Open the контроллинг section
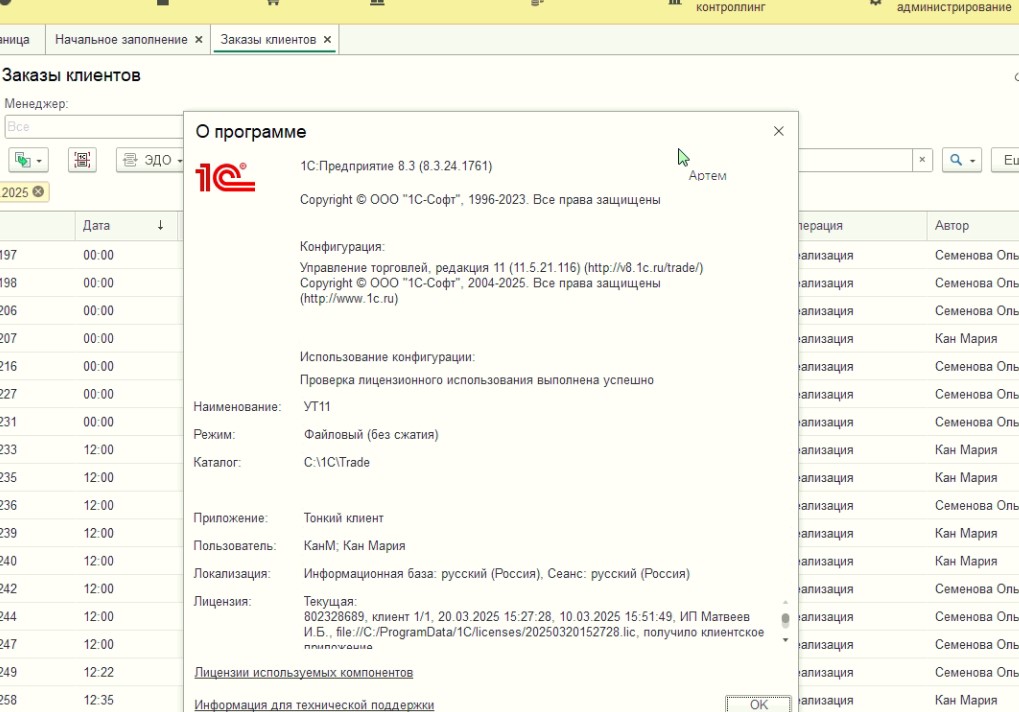The image size is (1019, 712). (728, 6)
